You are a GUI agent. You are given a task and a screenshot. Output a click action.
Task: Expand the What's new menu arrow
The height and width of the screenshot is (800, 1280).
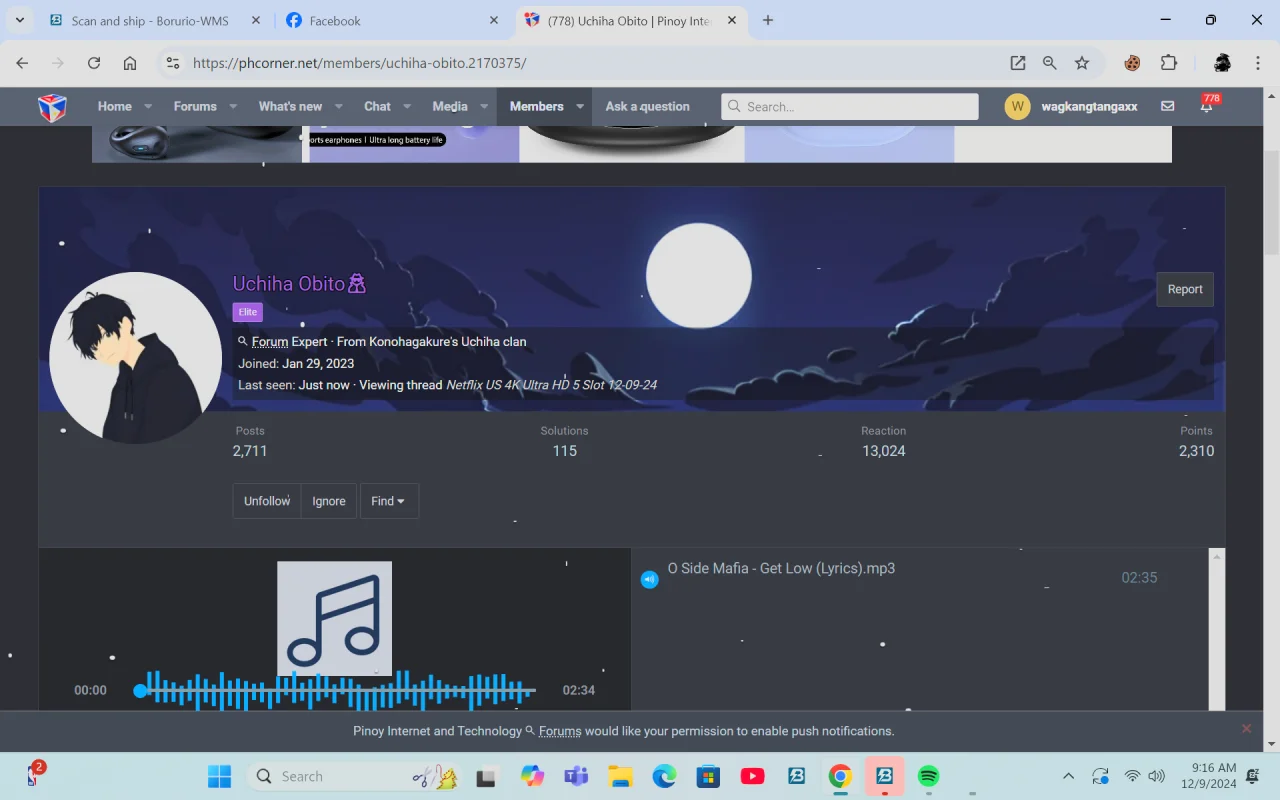click(339, 106)
